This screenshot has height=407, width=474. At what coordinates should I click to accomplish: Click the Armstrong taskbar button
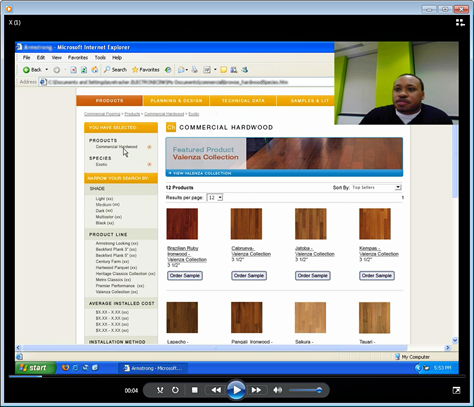153,368
